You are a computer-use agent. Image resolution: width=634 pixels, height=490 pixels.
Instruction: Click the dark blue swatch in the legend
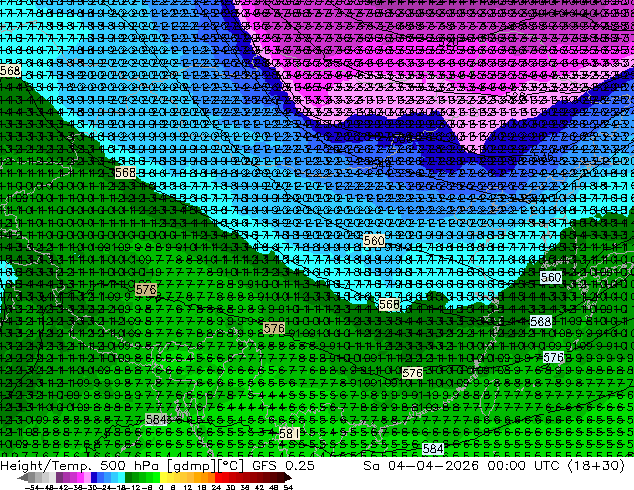(94, 477)
